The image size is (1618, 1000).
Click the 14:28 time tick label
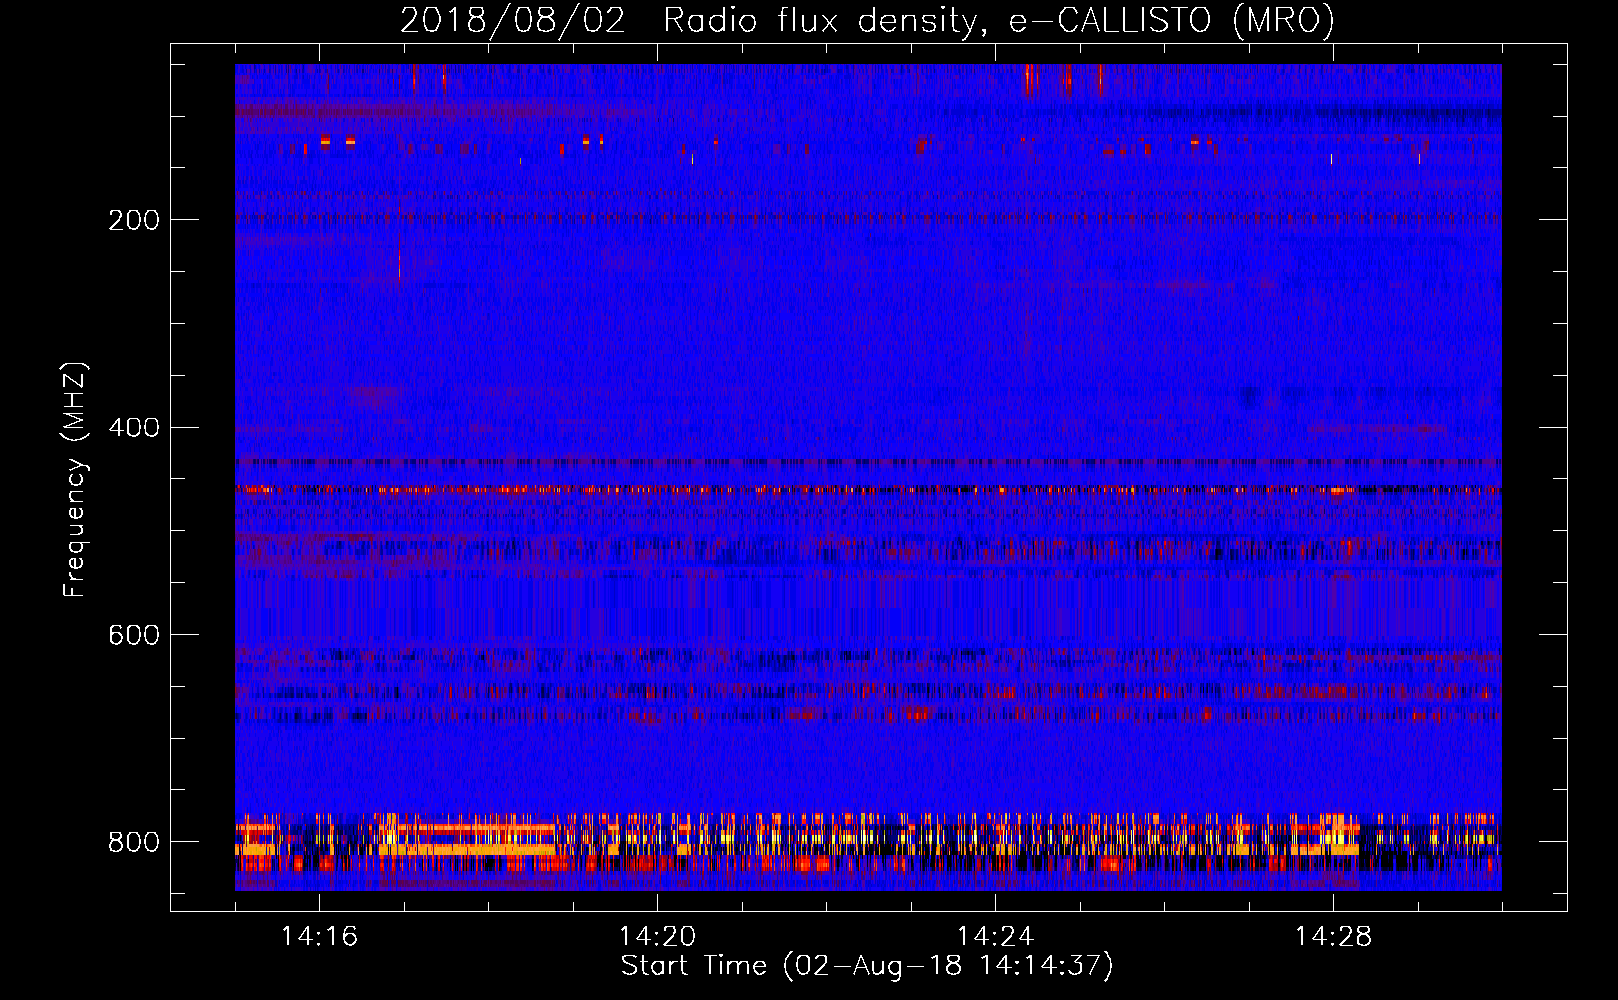[x=1333, y=937]
